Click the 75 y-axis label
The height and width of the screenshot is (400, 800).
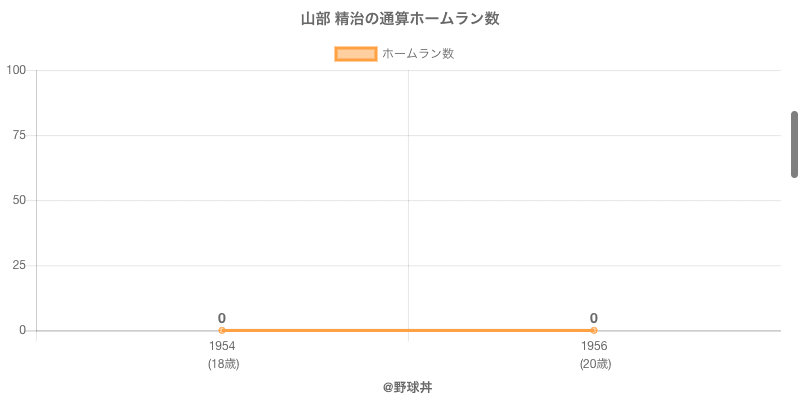tap(19, 135)
